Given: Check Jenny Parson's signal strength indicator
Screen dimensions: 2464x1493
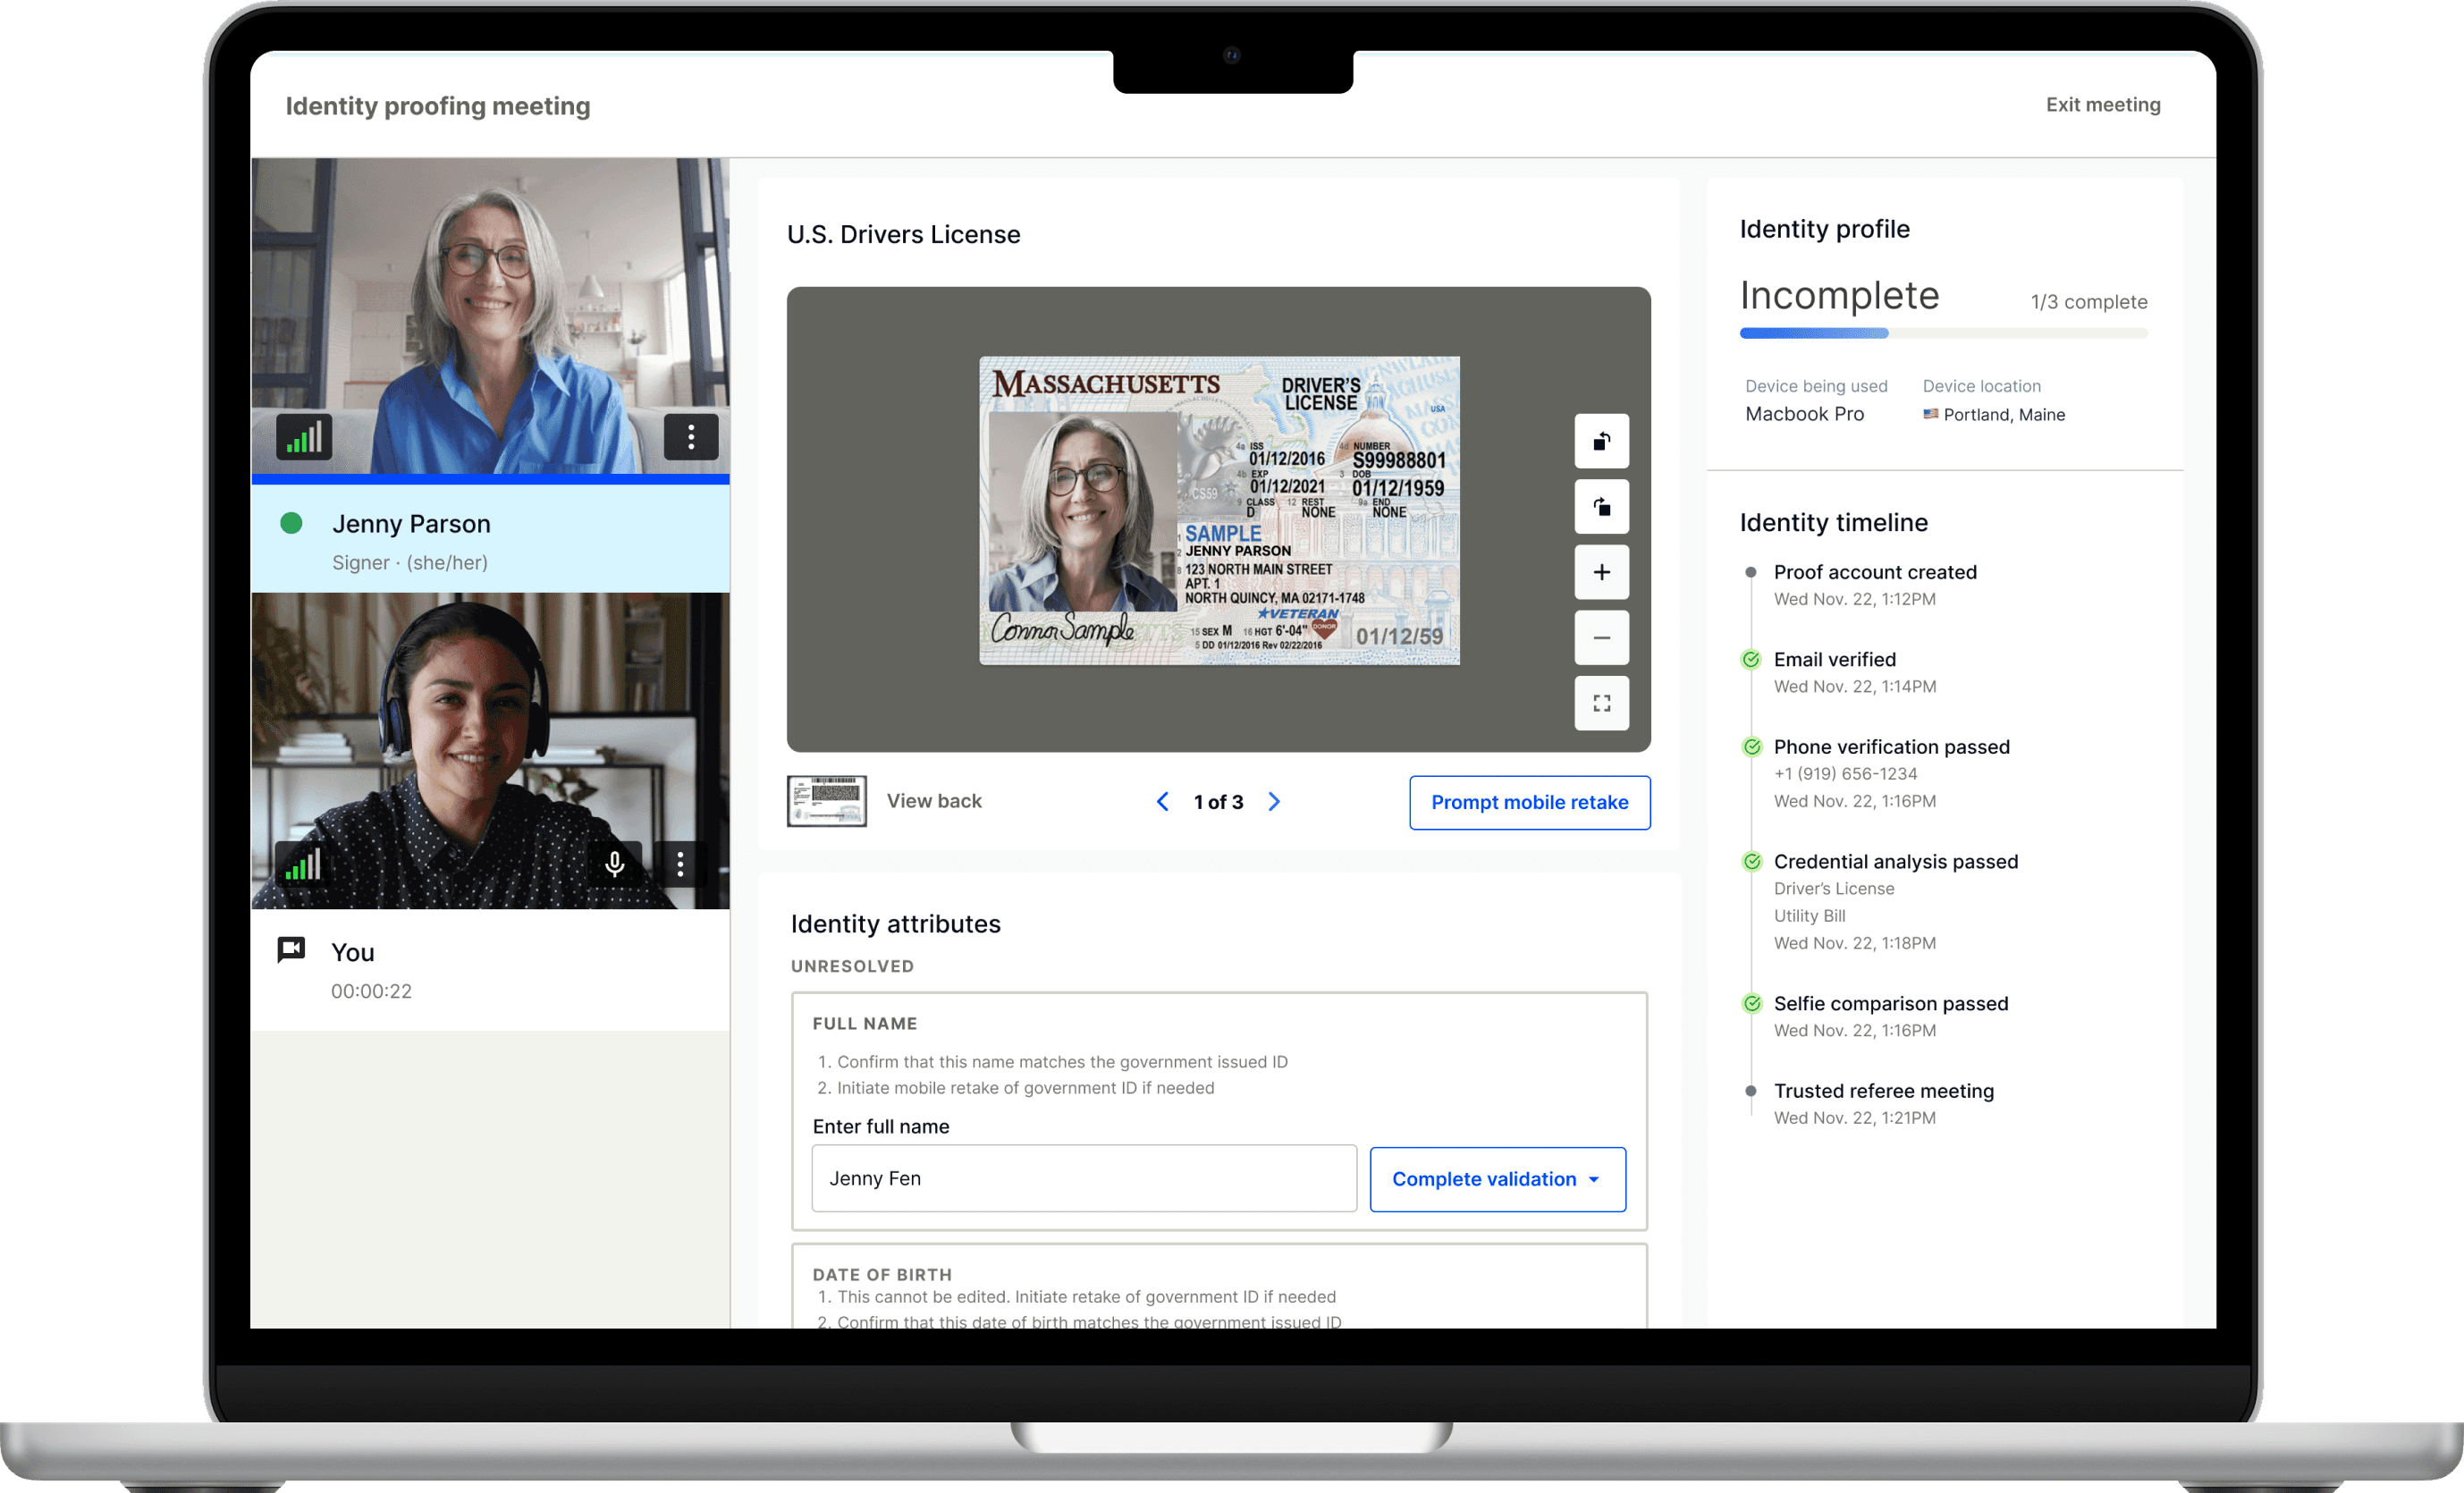Looking at the screenshot, I should 303,437.
